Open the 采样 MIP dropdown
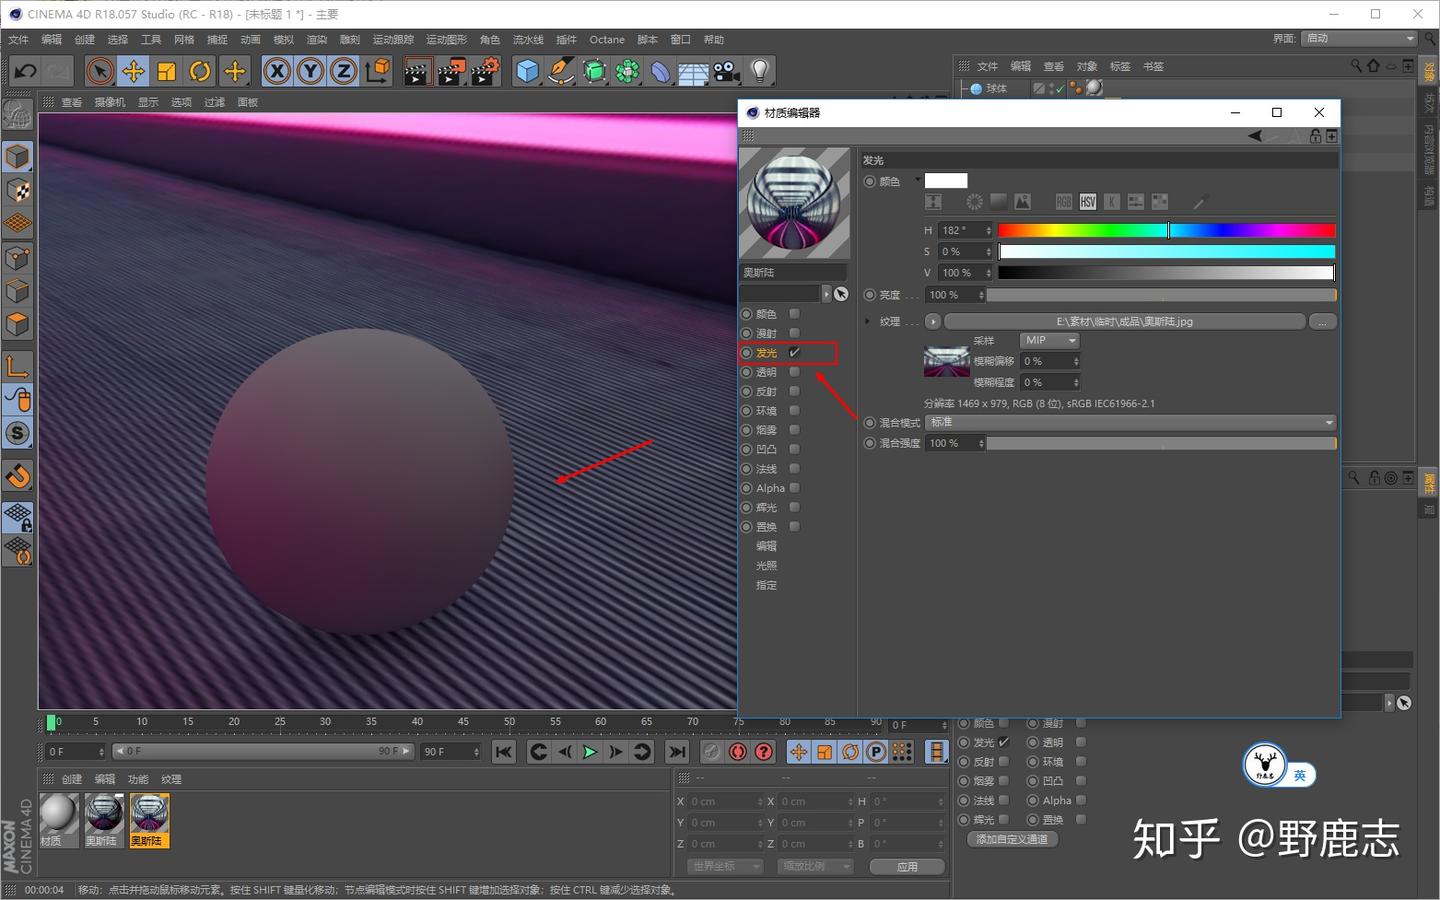Screen dimensions: 1440x900 click(x=1048, y=340)
